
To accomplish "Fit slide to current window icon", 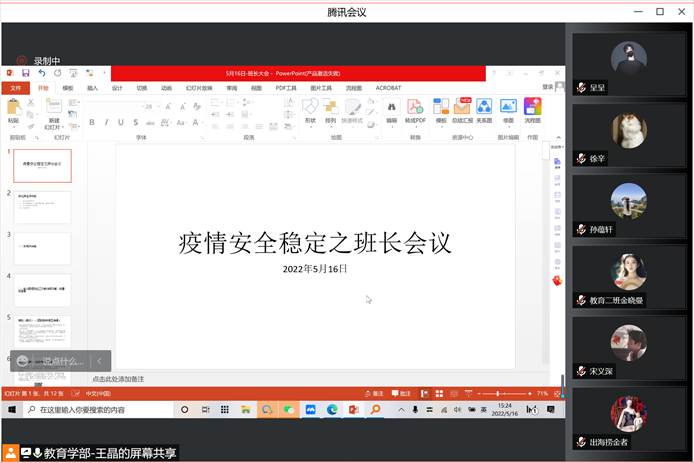I will (557, 394).
